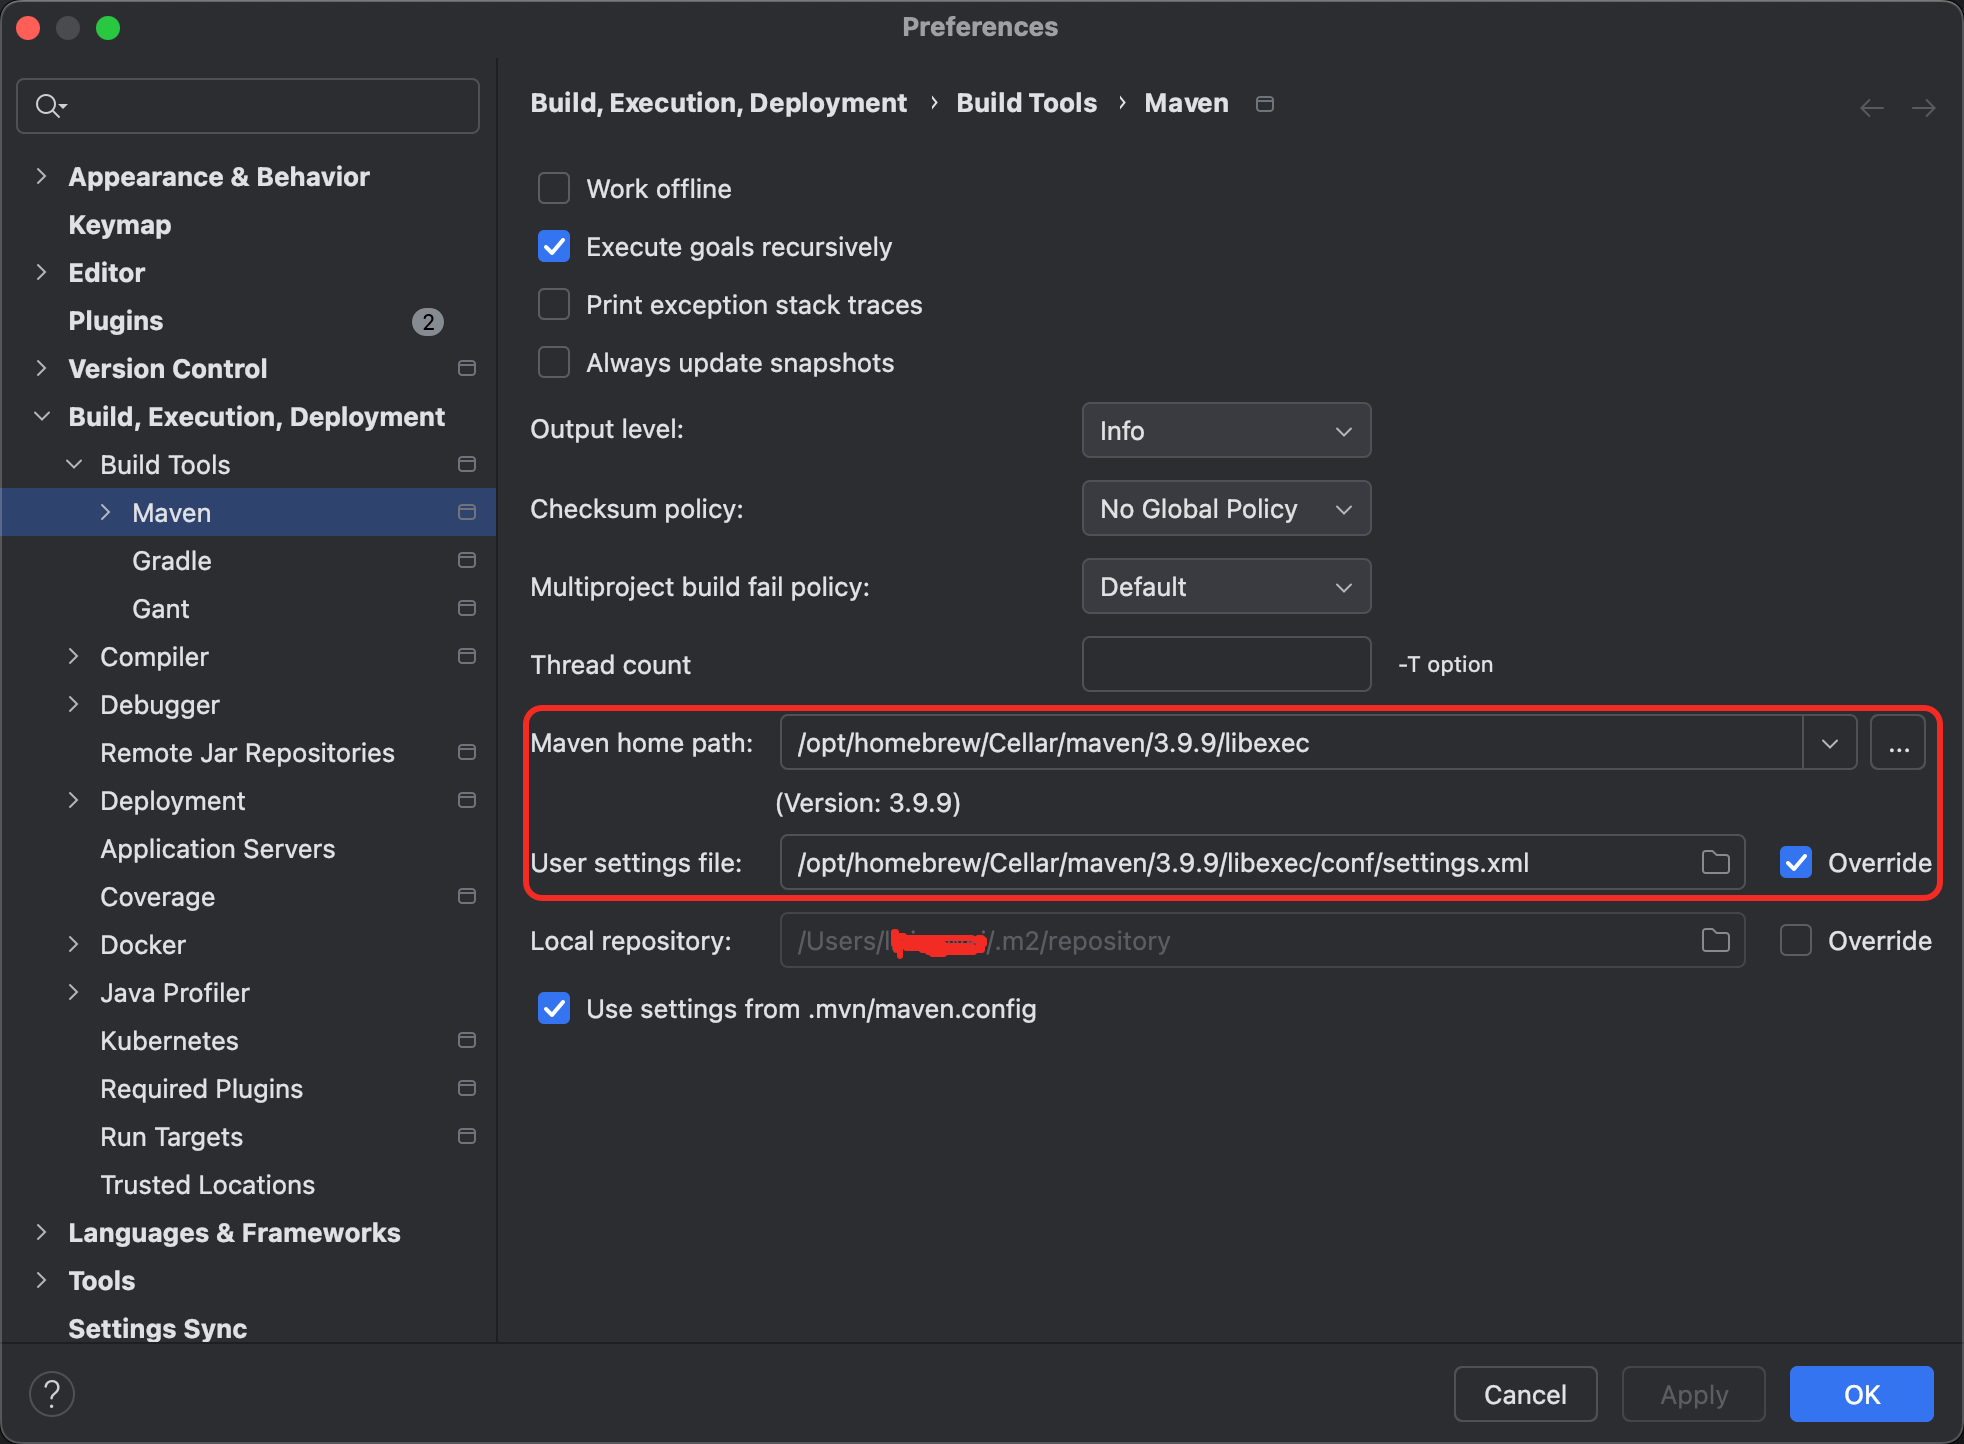Open help via the question mark icon
Viewport: 1964px width, 1444px height.
point(51,1392)
